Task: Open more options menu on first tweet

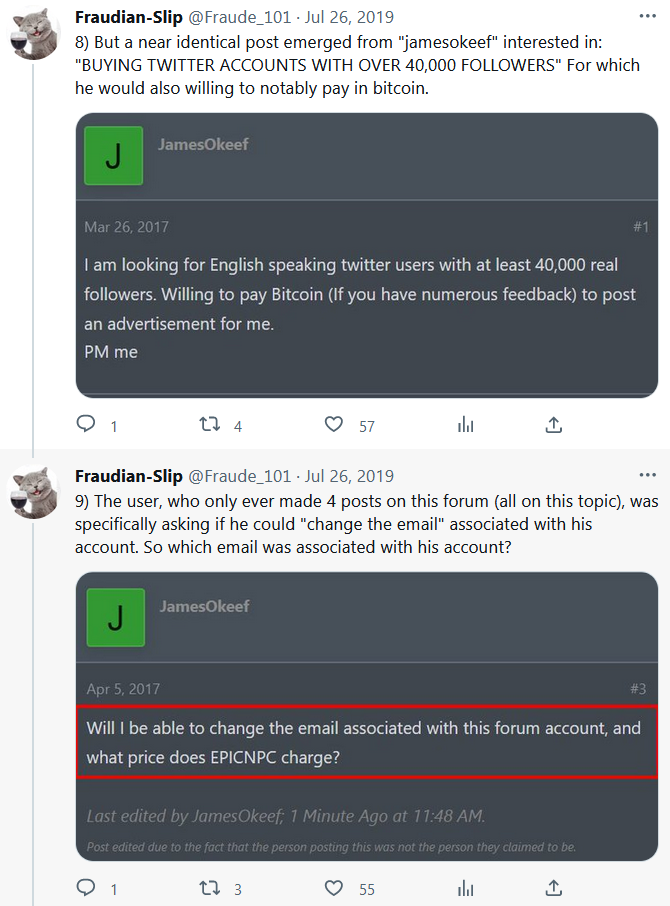Action: [x=648, y=17]
